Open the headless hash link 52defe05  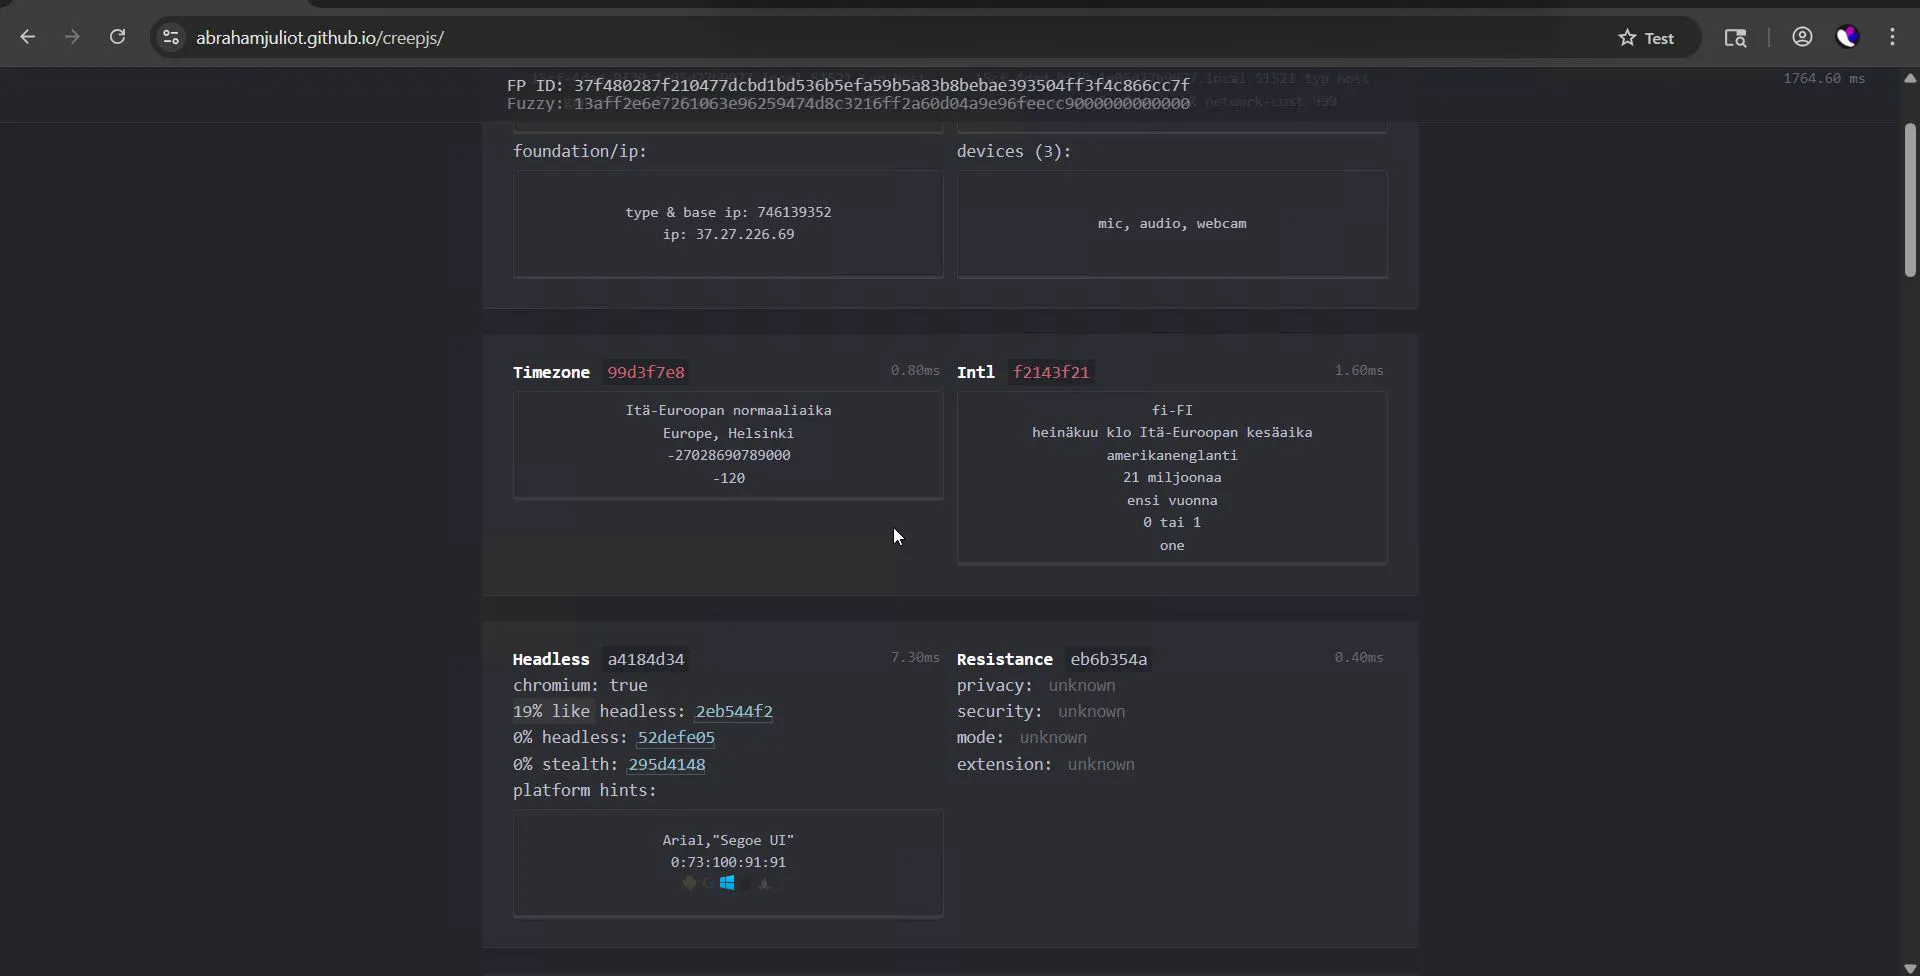(676, 737)
